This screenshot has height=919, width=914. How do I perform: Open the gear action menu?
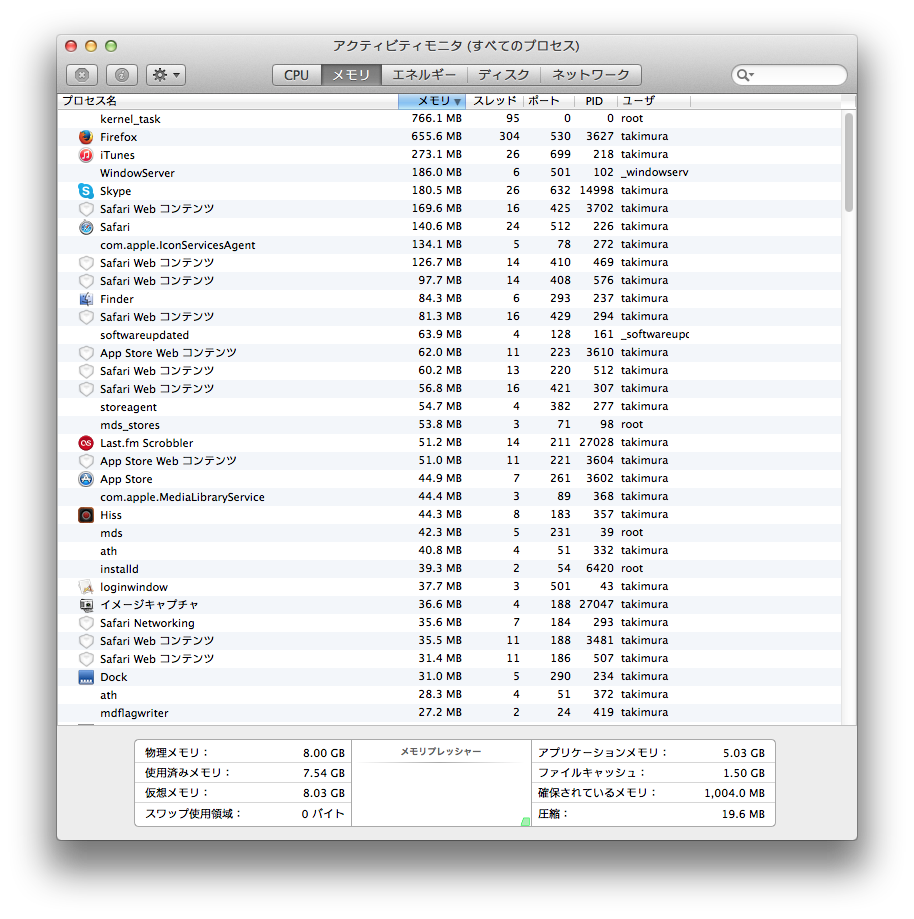tap(166, 75)
